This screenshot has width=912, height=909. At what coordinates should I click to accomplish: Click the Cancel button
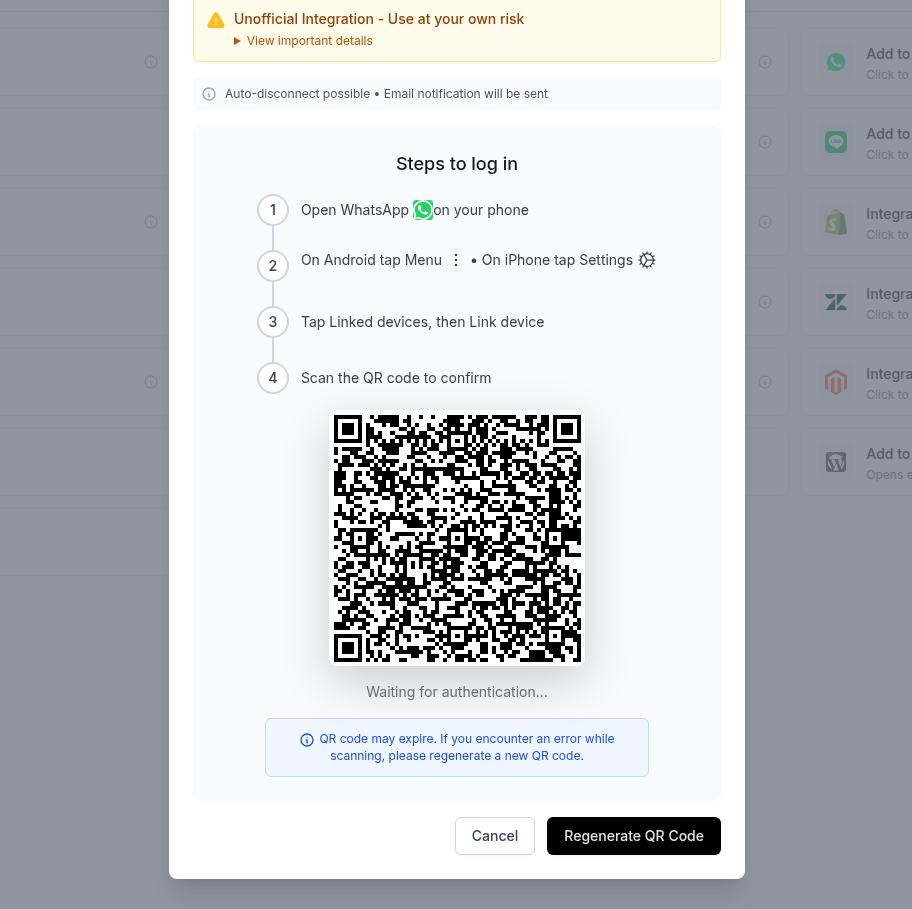coord(494,836)
